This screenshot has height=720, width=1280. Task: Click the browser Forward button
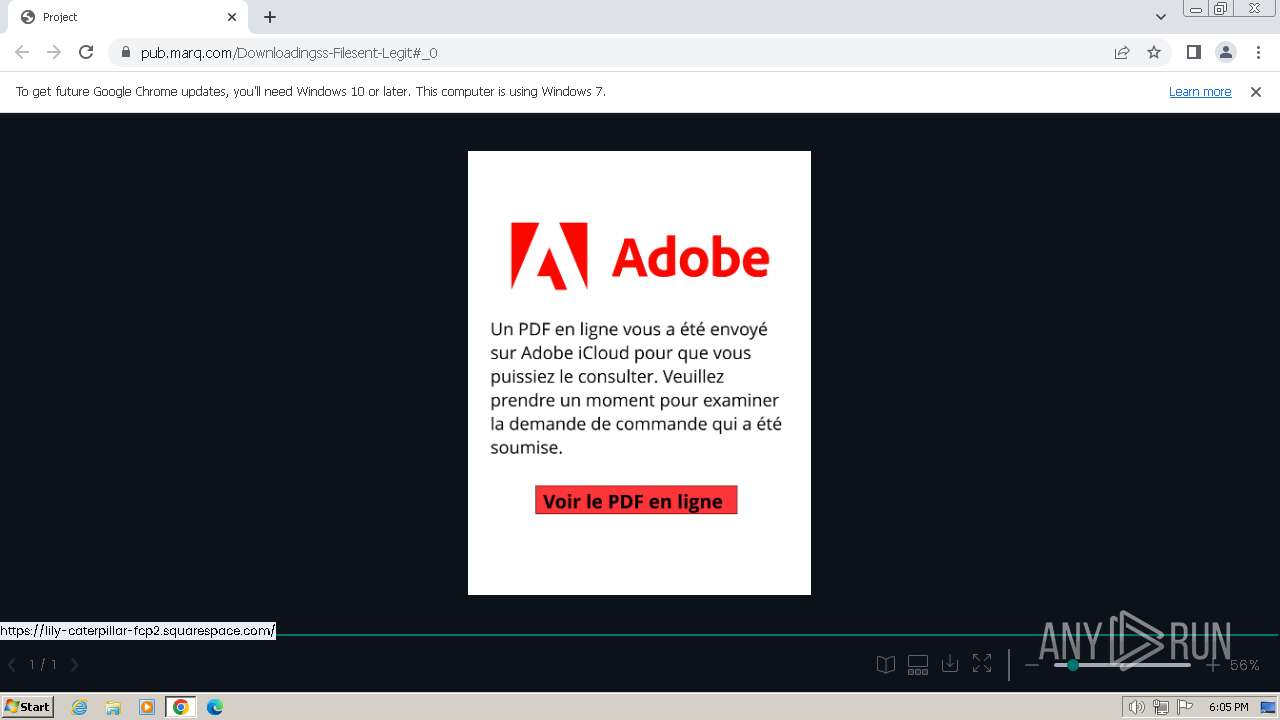point(54,52)
